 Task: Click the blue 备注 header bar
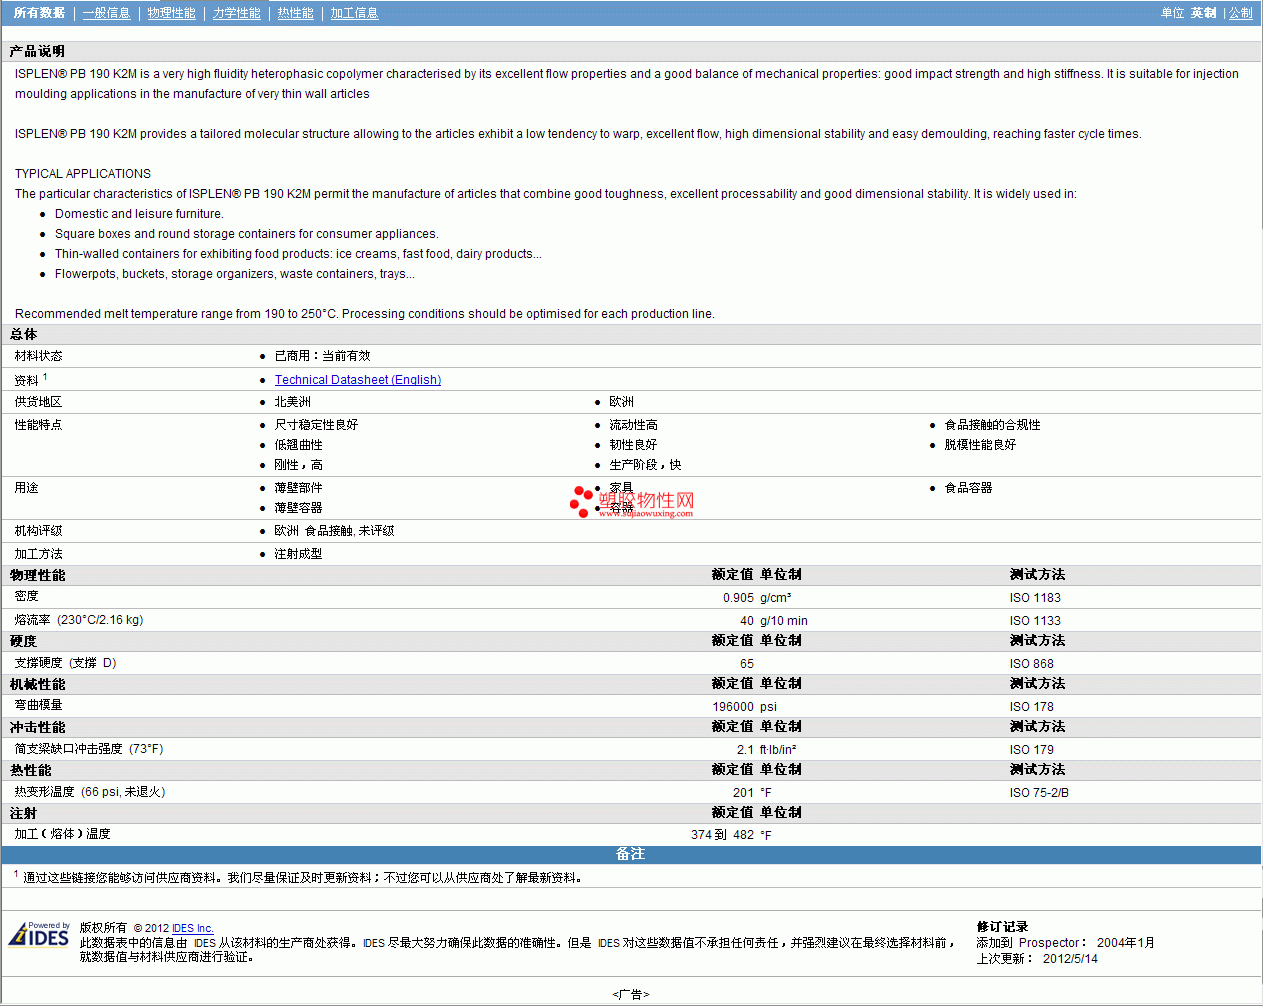coord(630,854)
